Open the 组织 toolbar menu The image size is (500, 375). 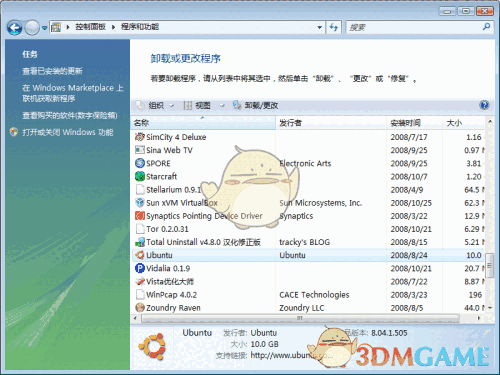(155, 105)
